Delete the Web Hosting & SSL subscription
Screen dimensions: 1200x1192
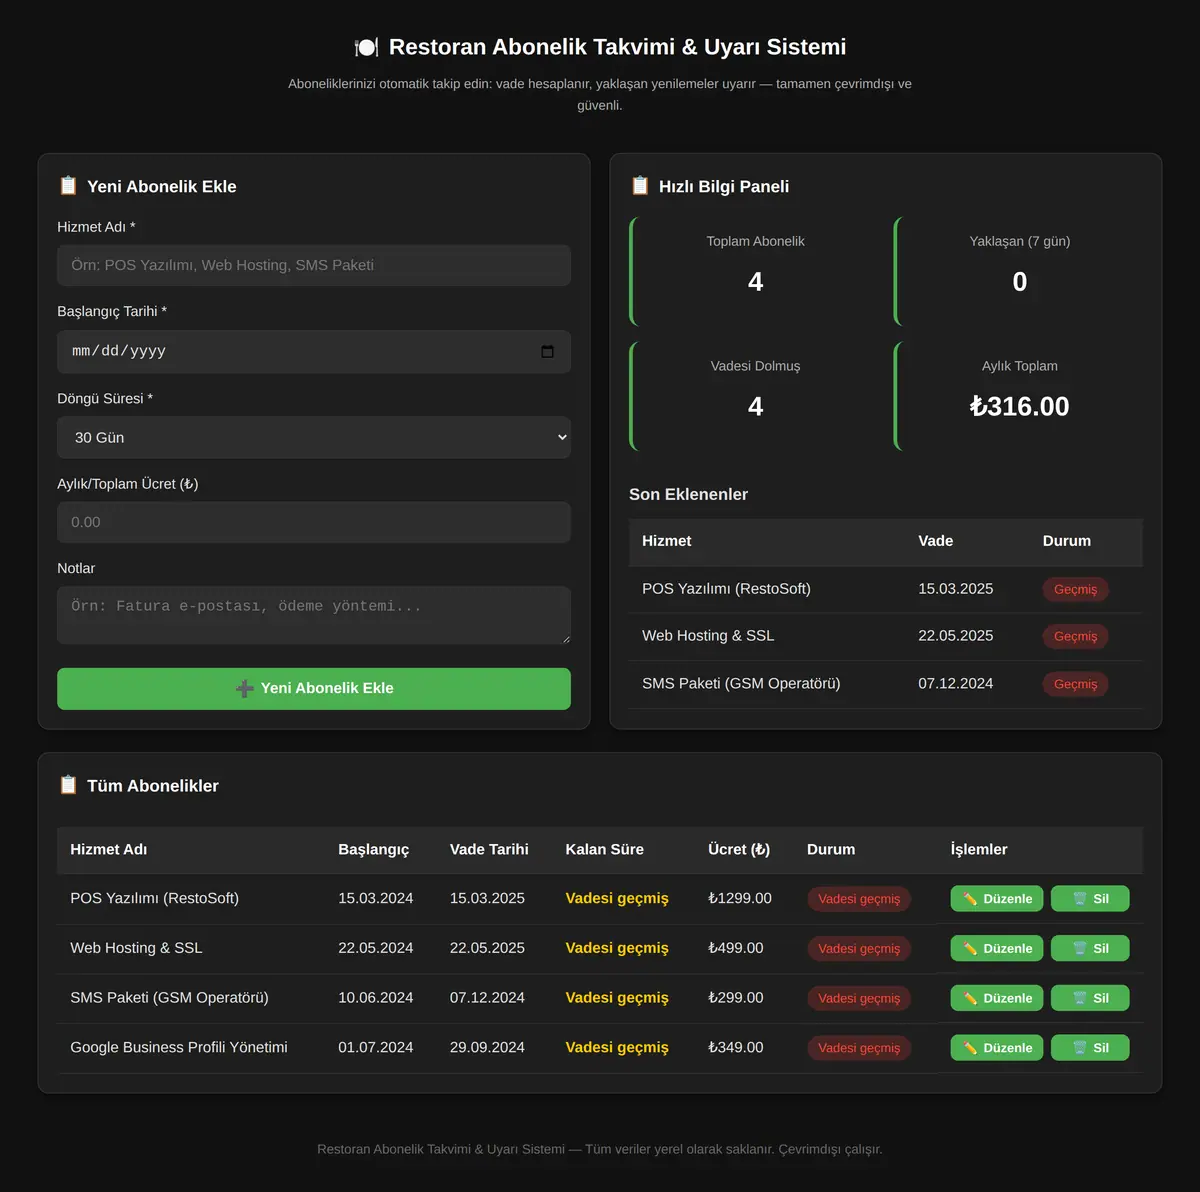coord(1090,948)
